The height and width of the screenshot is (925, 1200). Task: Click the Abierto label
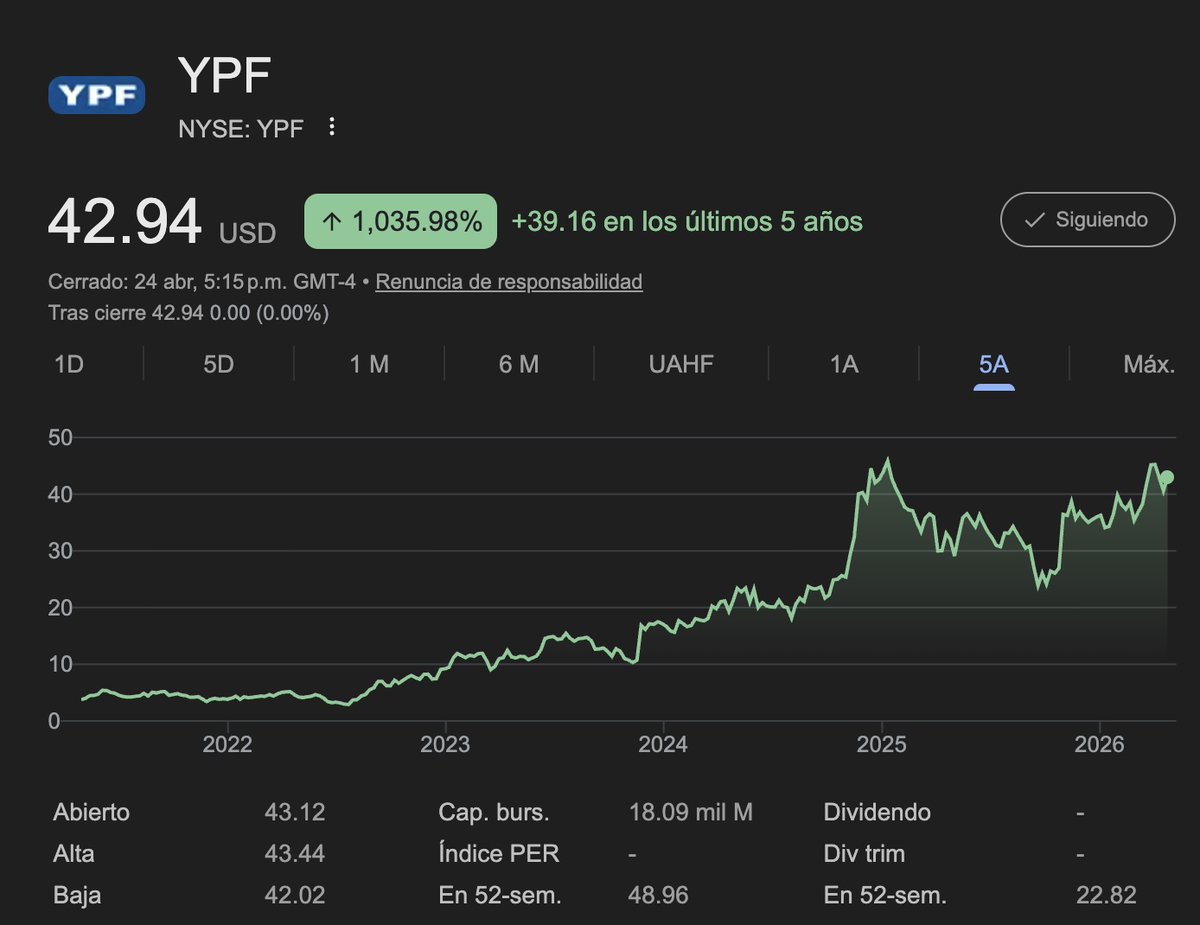coord(91,813)
